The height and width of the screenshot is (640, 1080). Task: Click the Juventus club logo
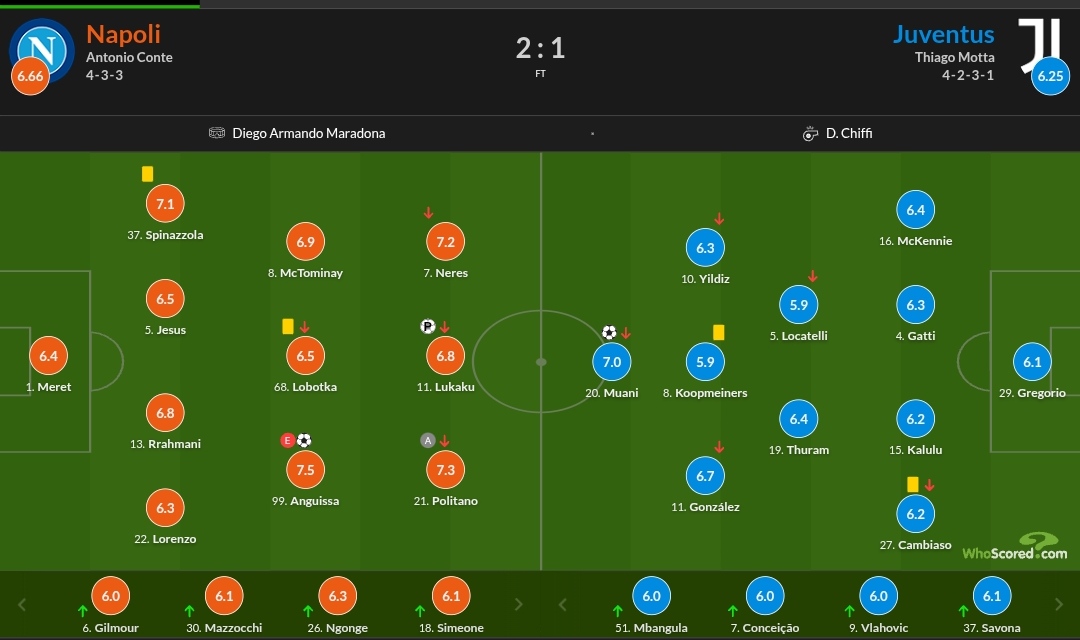pos(1040,44)
